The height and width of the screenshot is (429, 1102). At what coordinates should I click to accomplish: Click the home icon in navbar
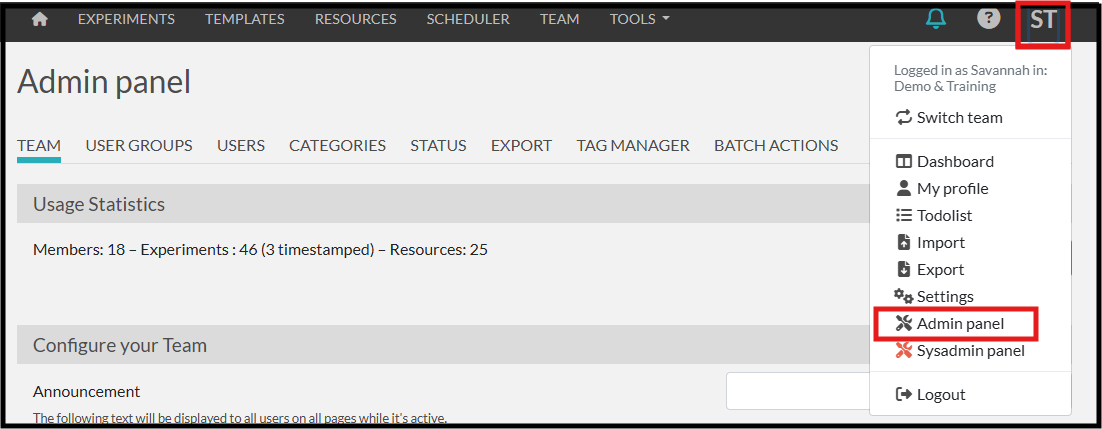pyautogui.click(x=40, y=19)
